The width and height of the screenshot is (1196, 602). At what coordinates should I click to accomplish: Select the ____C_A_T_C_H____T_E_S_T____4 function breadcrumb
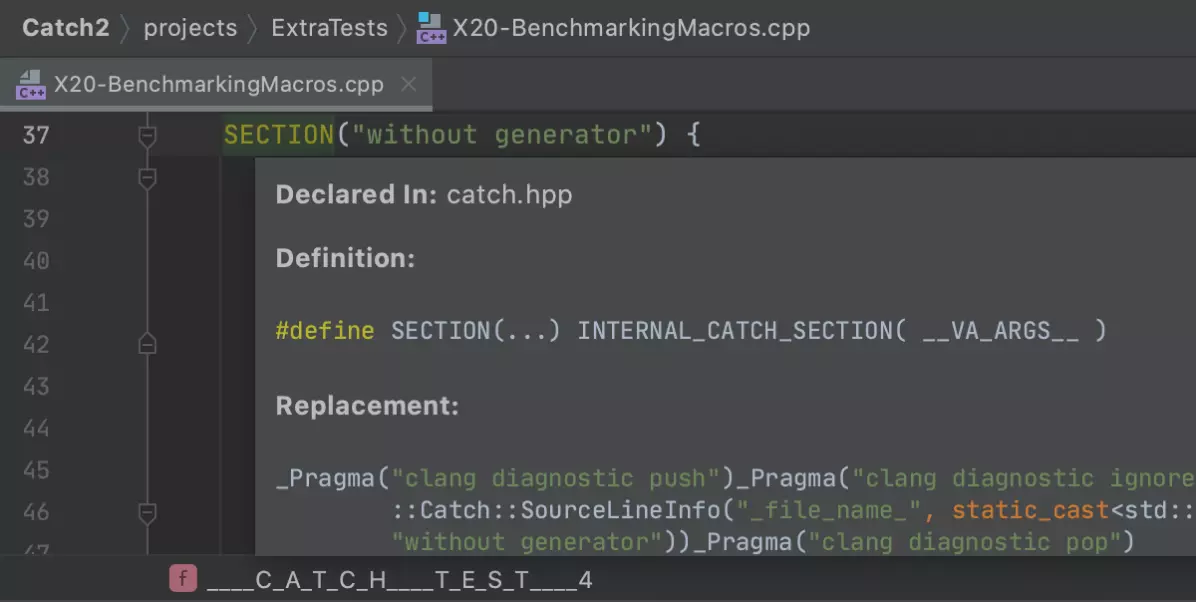(x=400, y=580)
